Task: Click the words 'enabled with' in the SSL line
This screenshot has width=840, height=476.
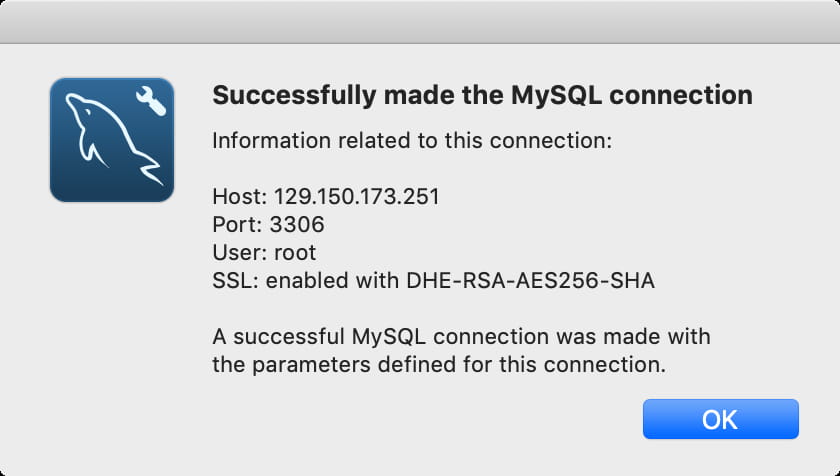Action: [332, 281]
